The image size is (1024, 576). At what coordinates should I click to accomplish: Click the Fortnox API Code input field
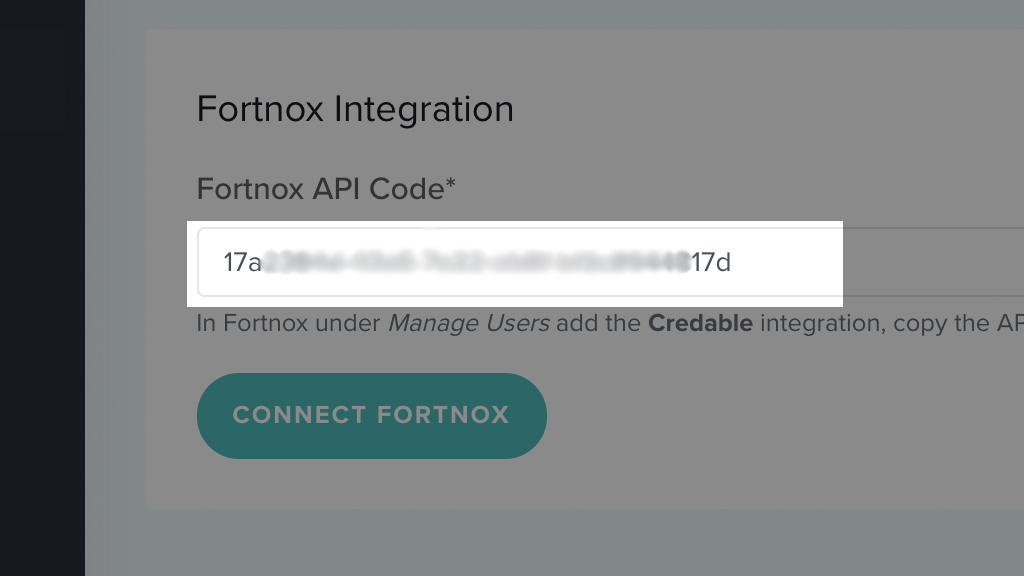click(x=611, y=263)
